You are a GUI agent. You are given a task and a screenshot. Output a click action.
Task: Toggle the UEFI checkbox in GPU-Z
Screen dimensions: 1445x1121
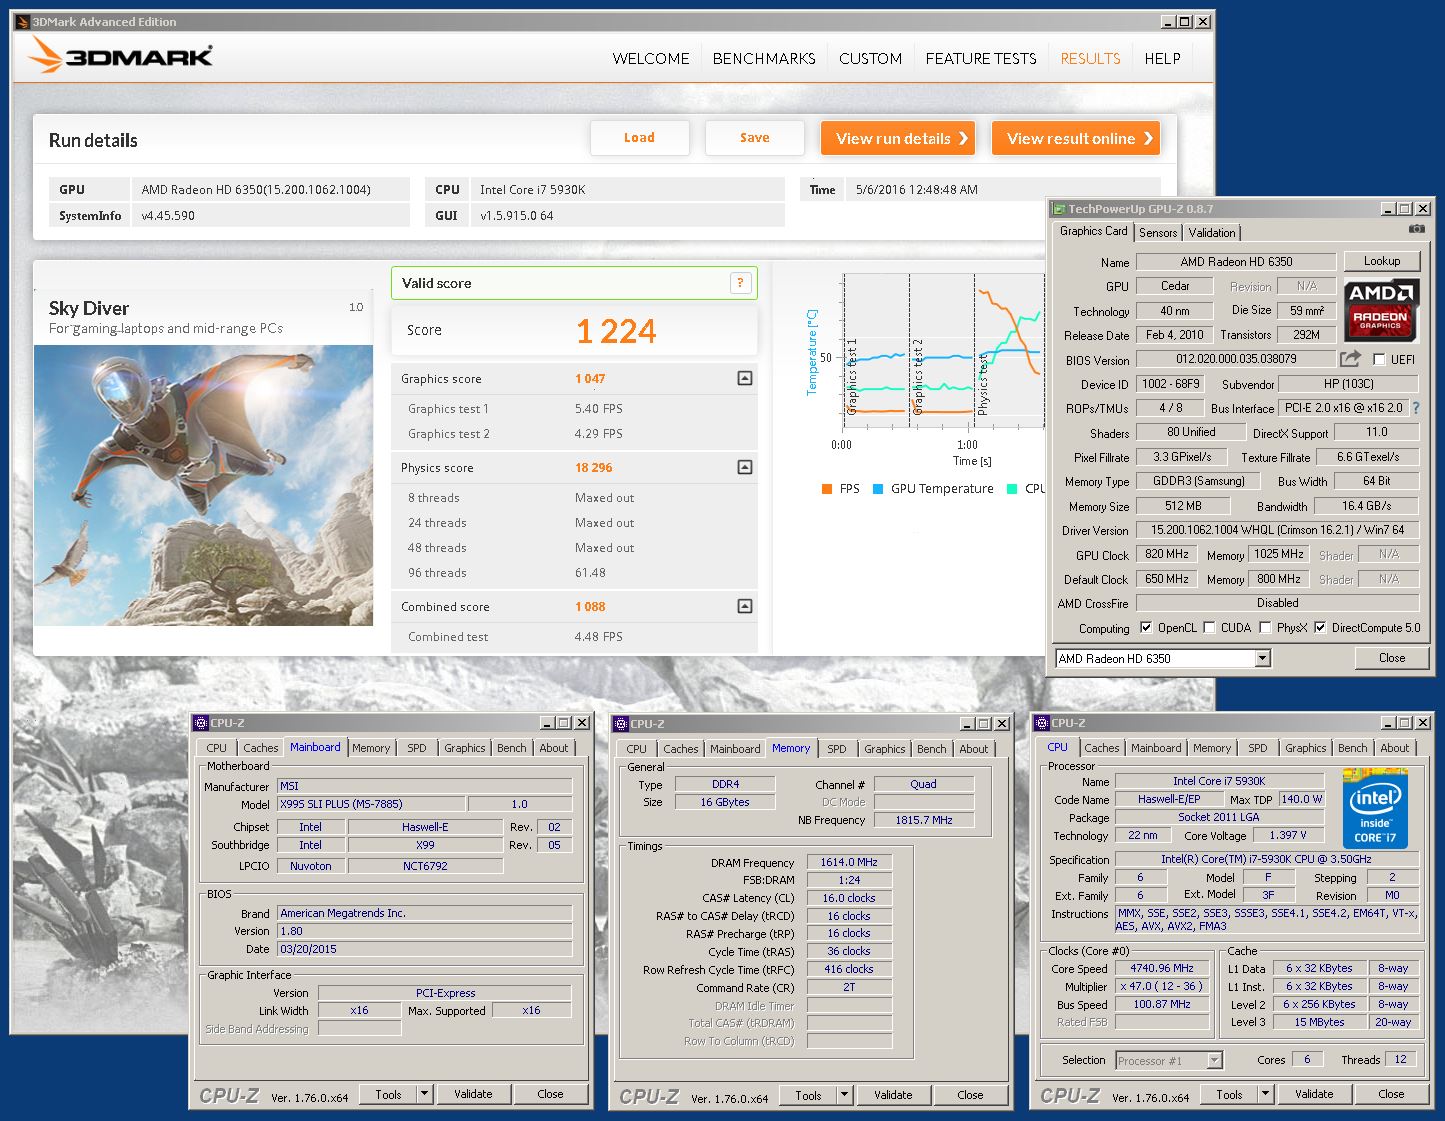1379,359
